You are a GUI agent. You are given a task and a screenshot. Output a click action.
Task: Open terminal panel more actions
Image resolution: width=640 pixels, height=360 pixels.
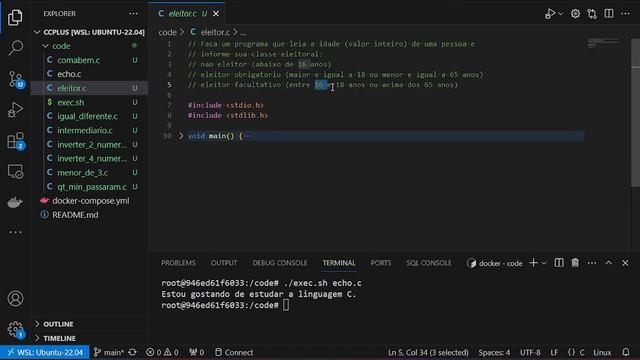[x=592, y=263]
